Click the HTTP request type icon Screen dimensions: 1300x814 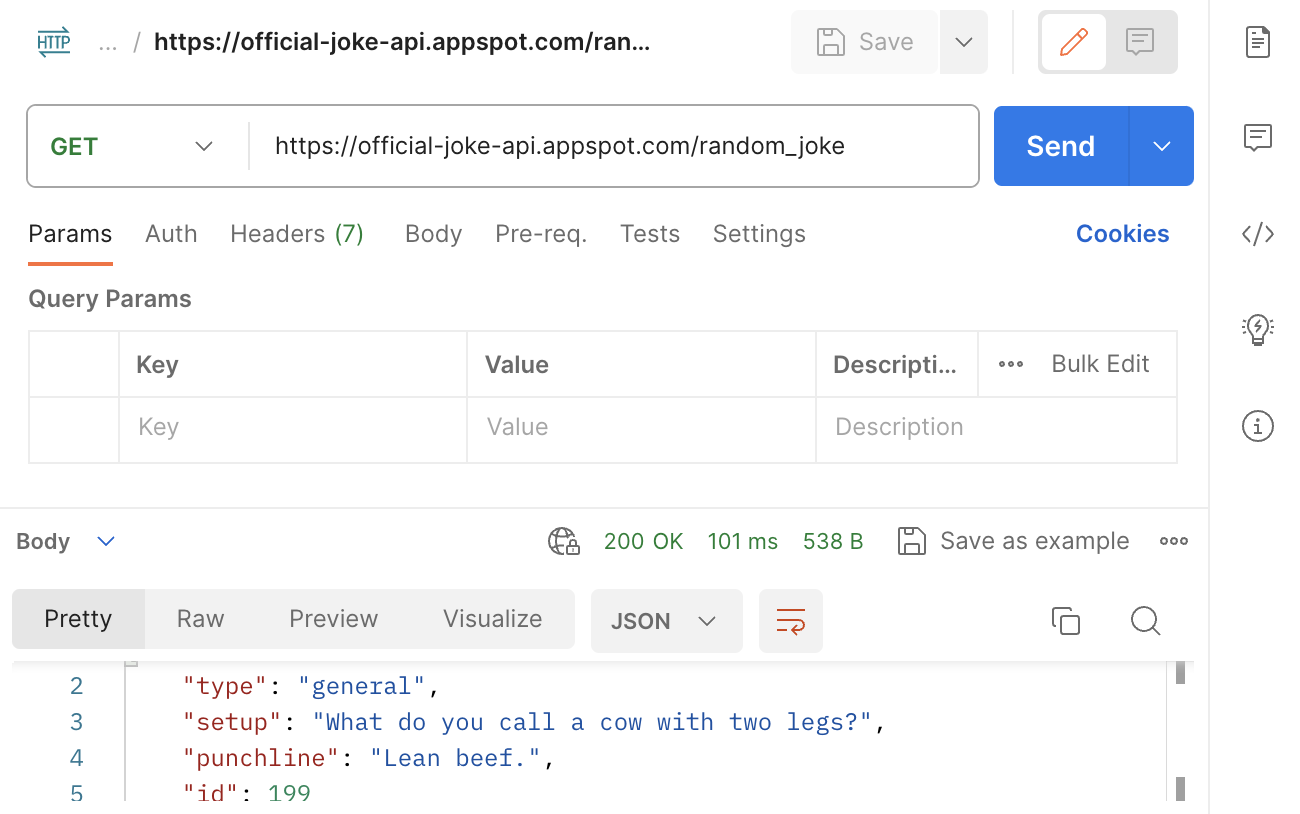[54, 42]
